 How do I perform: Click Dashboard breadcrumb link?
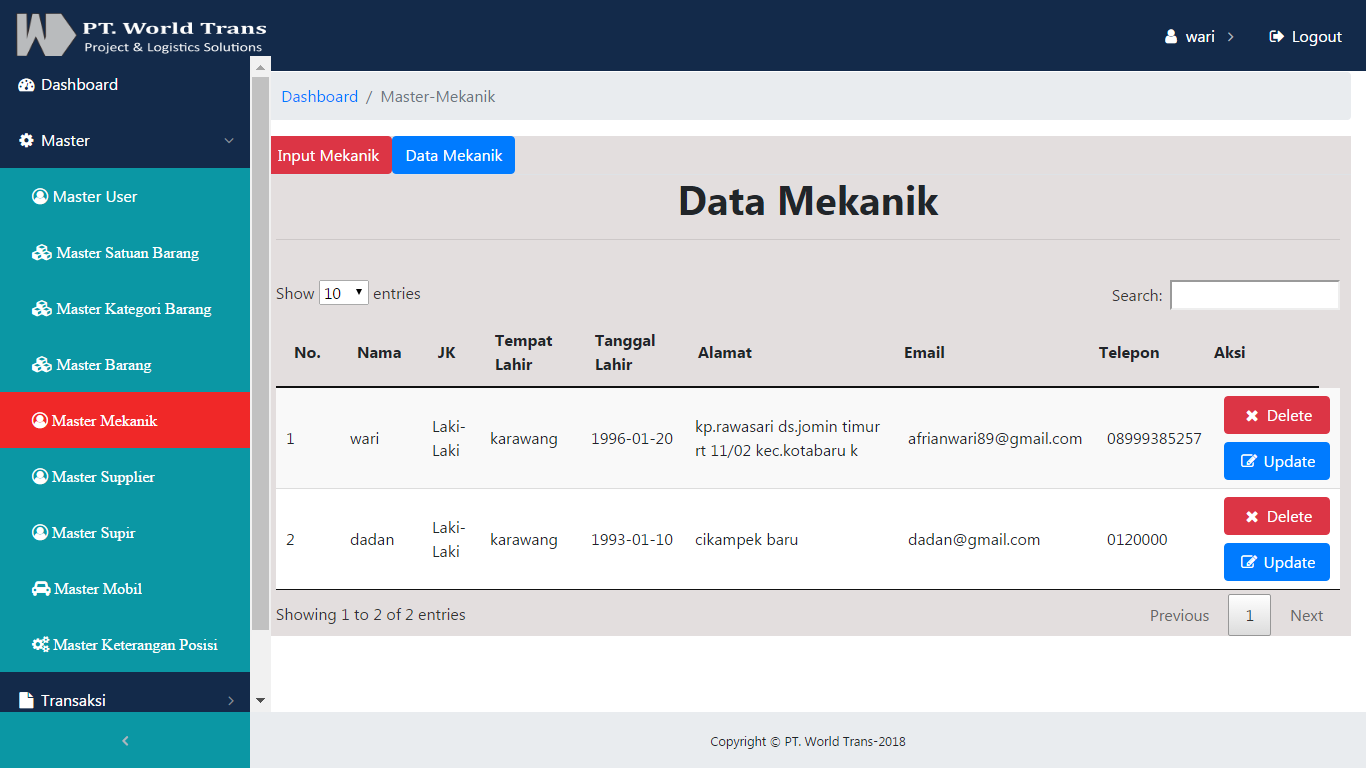pyautogui.click(x=319, y=97)
